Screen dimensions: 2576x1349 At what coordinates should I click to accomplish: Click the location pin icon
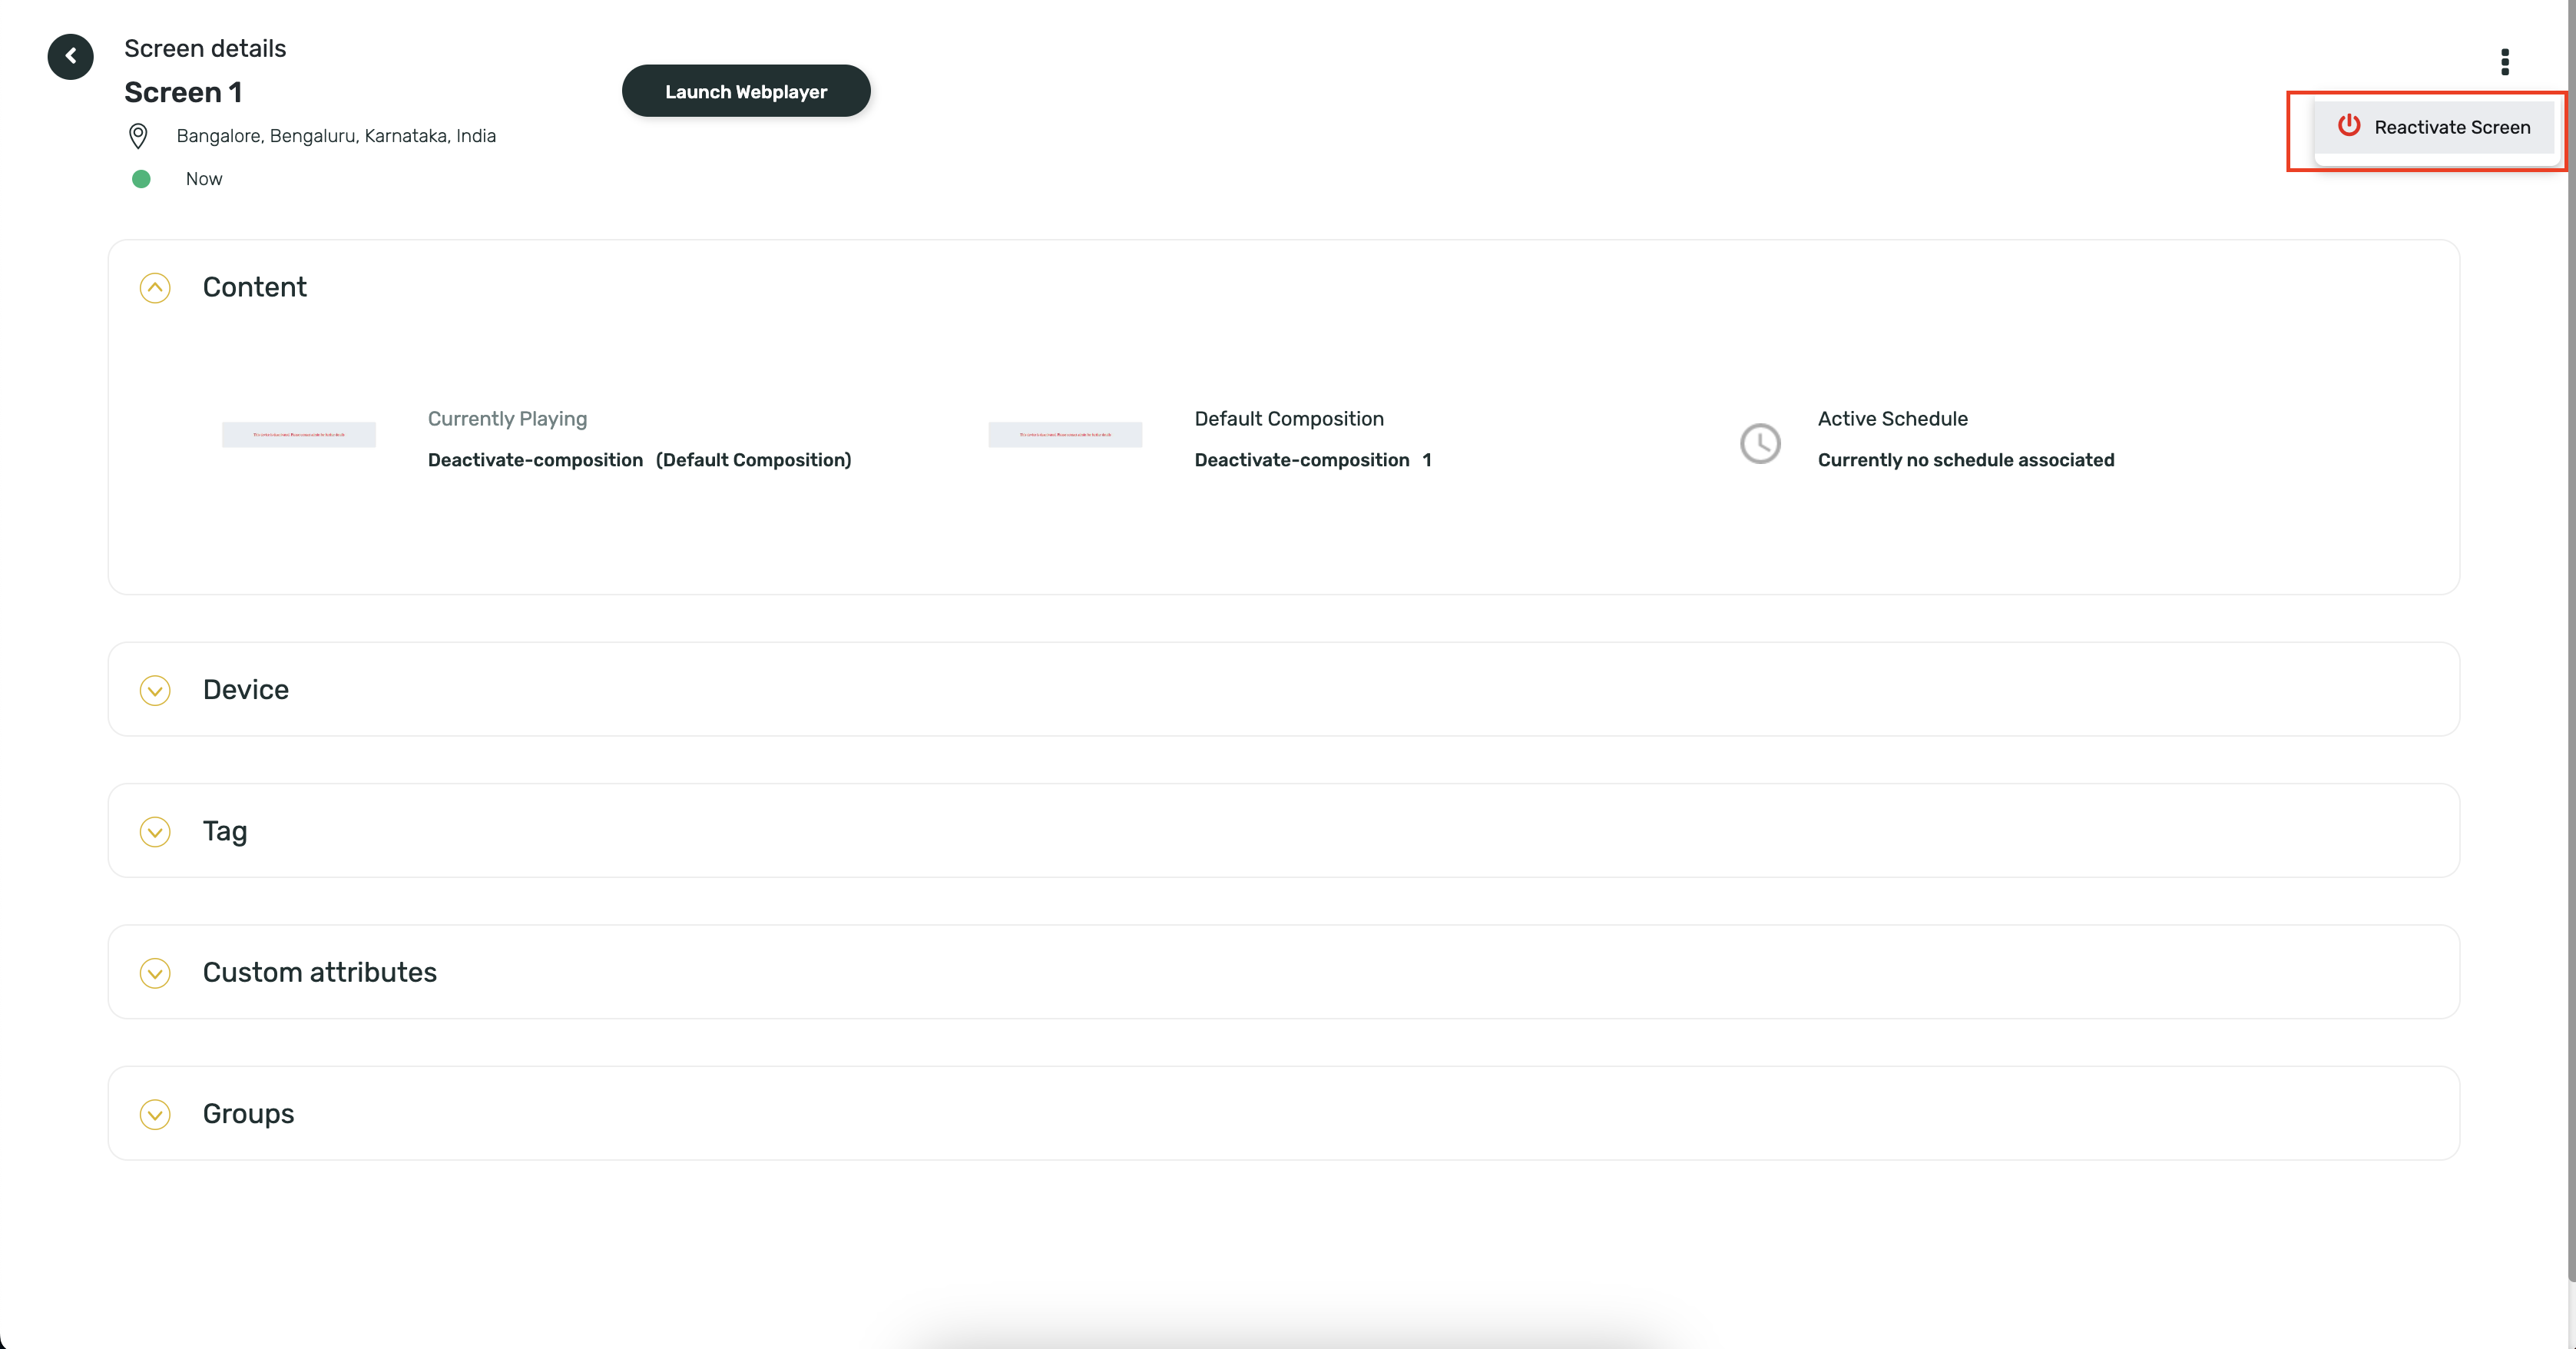(138, 136)
